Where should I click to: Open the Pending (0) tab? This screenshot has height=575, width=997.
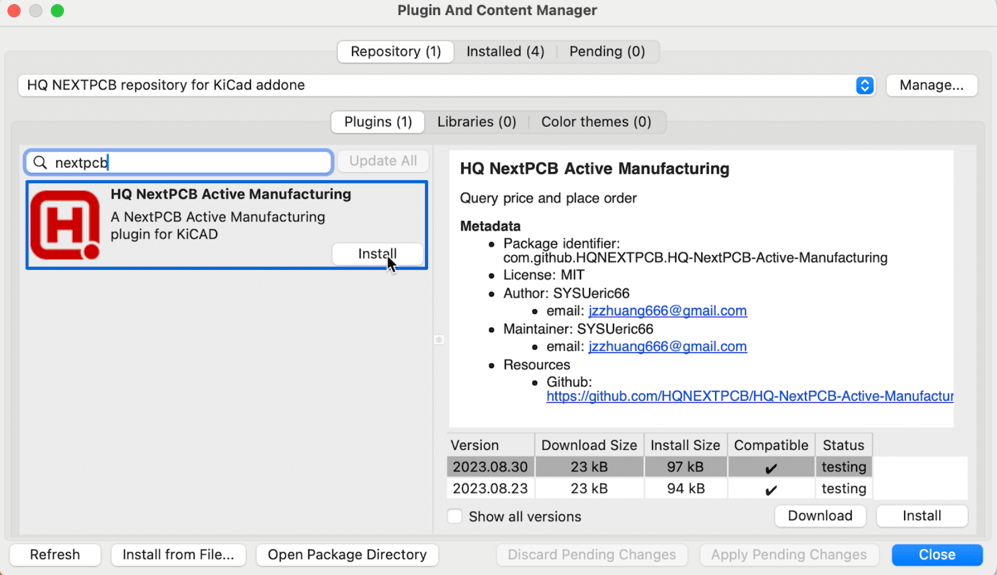point(607,52)
